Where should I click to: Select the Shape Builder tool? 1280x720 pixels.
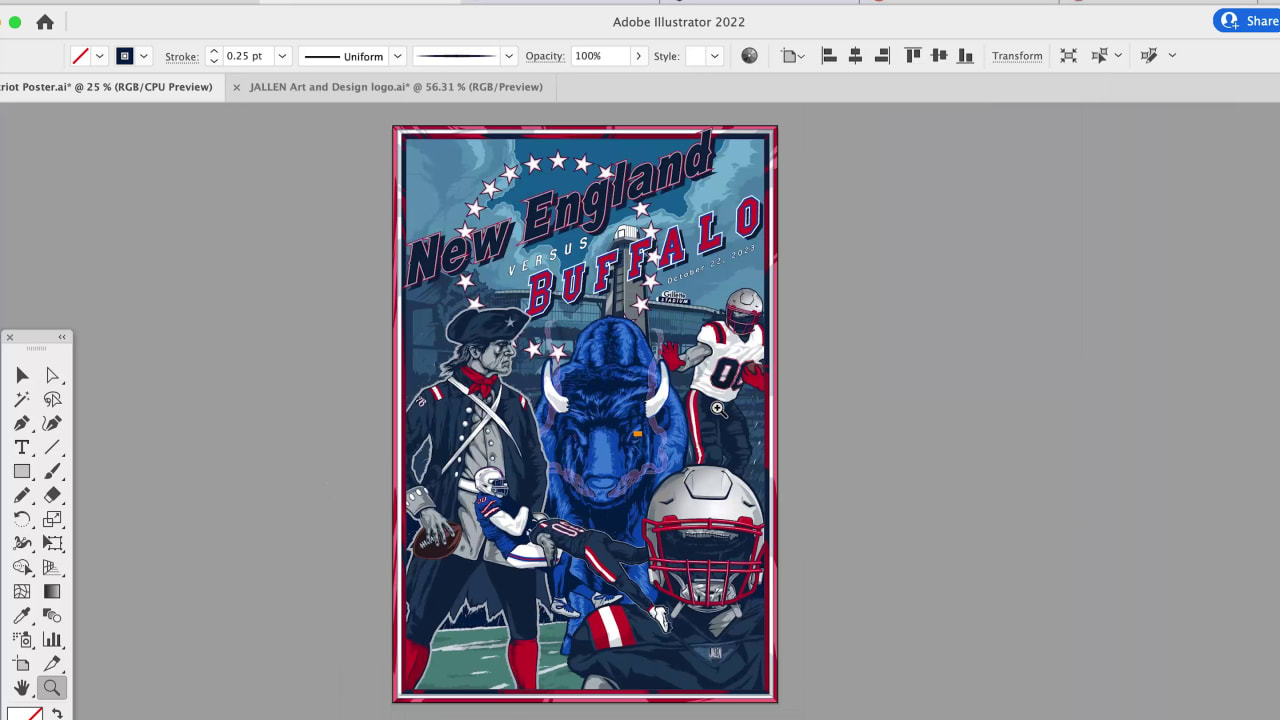pyautogui.click(x=22, y=567)
